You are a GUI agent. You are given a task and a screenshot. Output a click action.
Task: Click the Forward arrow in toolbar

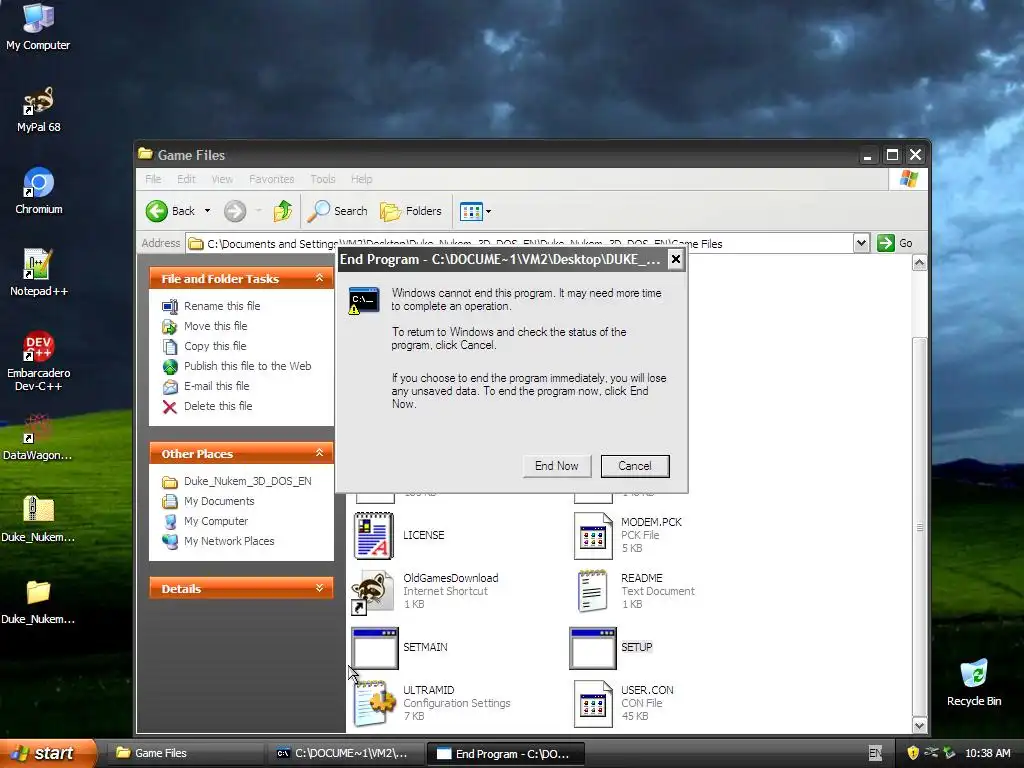[x=235, y=211]
